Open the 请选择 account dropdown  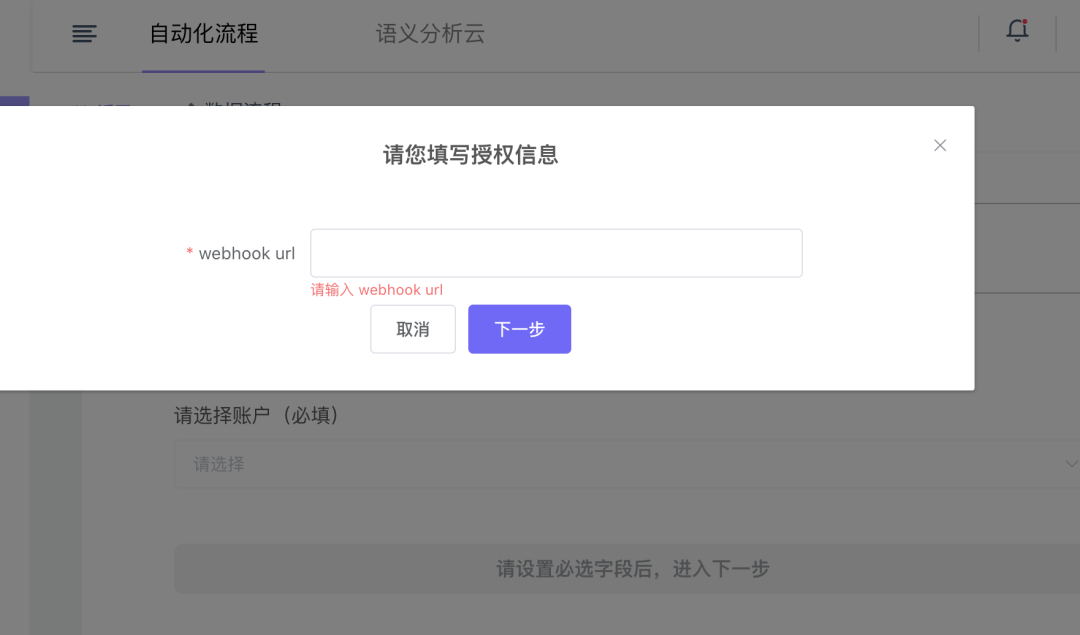click(x=627, y=464)
